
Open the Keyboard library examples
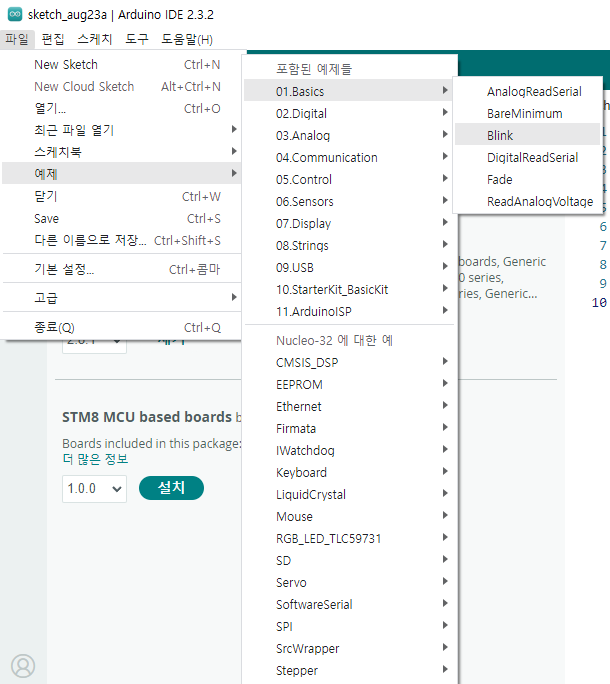point(349,472)
